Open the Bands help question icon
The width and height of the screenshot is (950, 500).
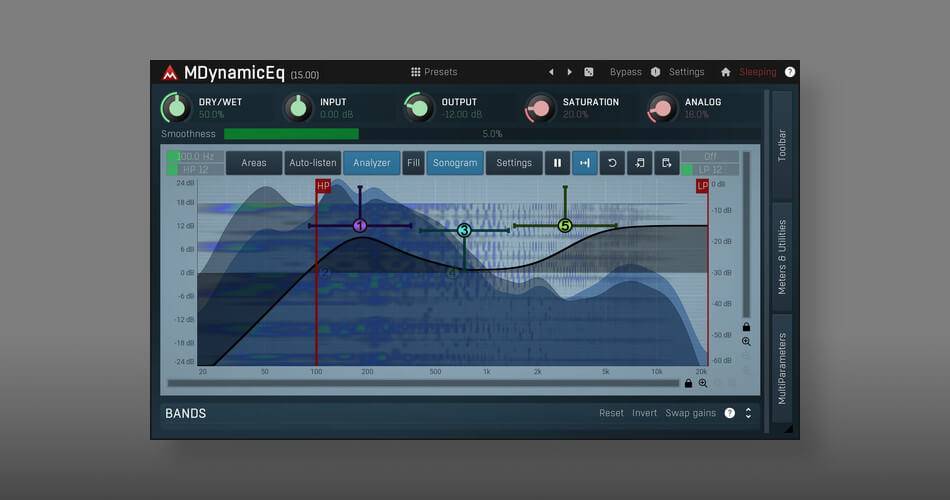click(730, 413)
